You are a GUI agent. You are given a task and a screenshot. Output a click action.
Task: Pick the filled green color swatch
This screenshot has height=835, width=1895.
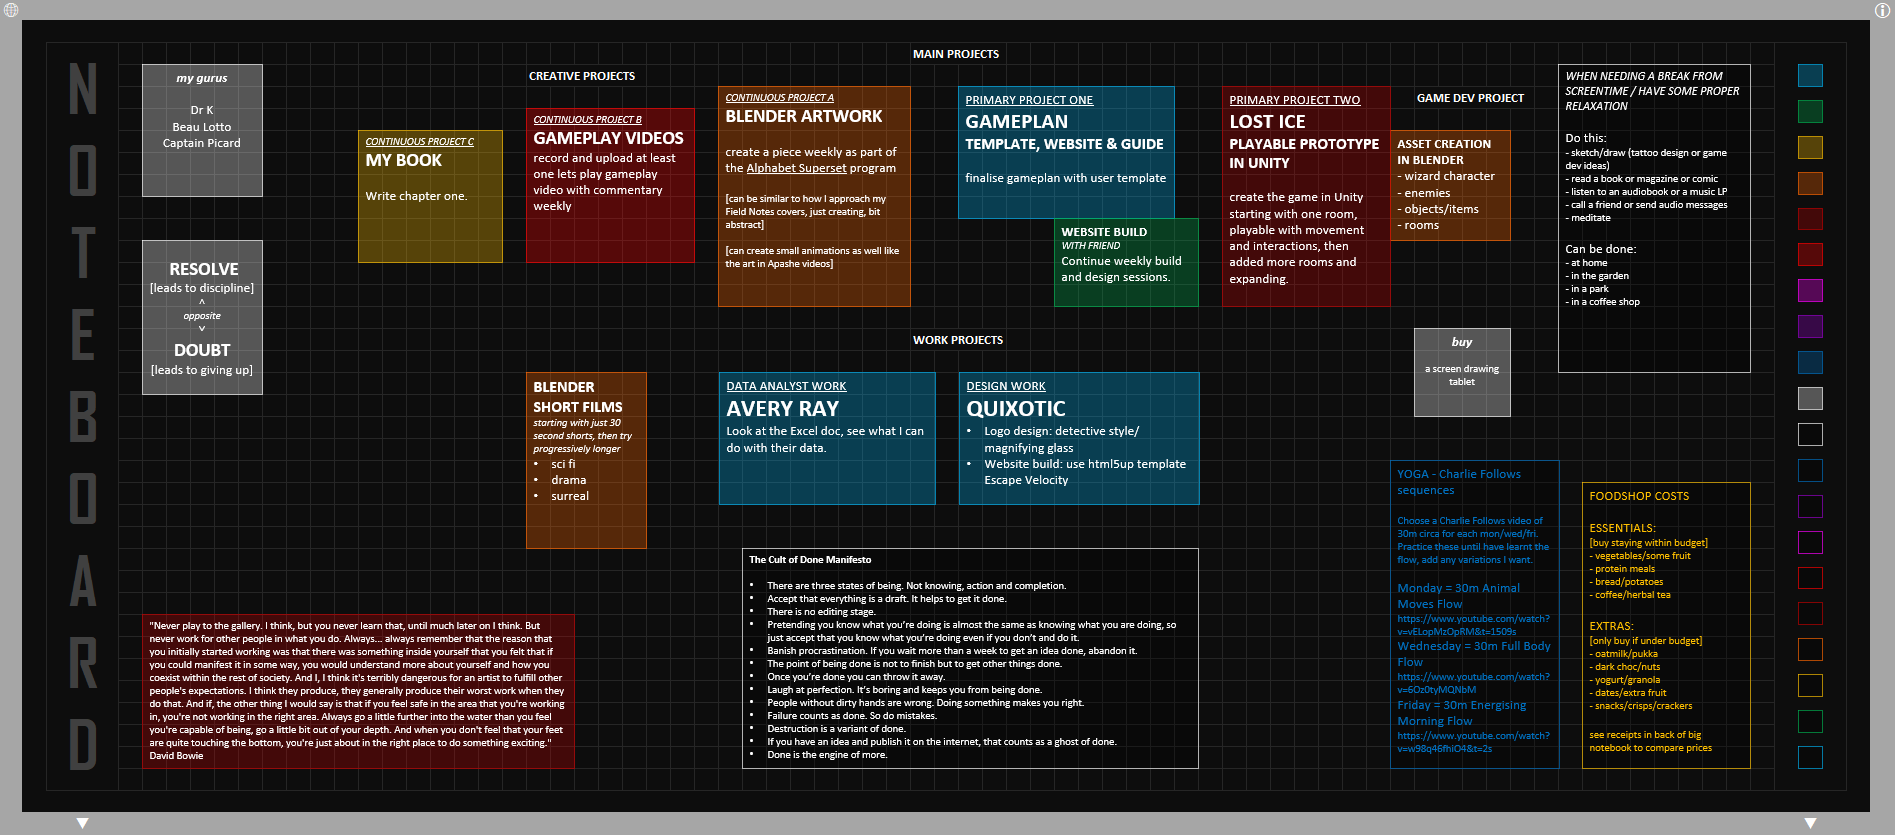click(x=1810, y=111)
